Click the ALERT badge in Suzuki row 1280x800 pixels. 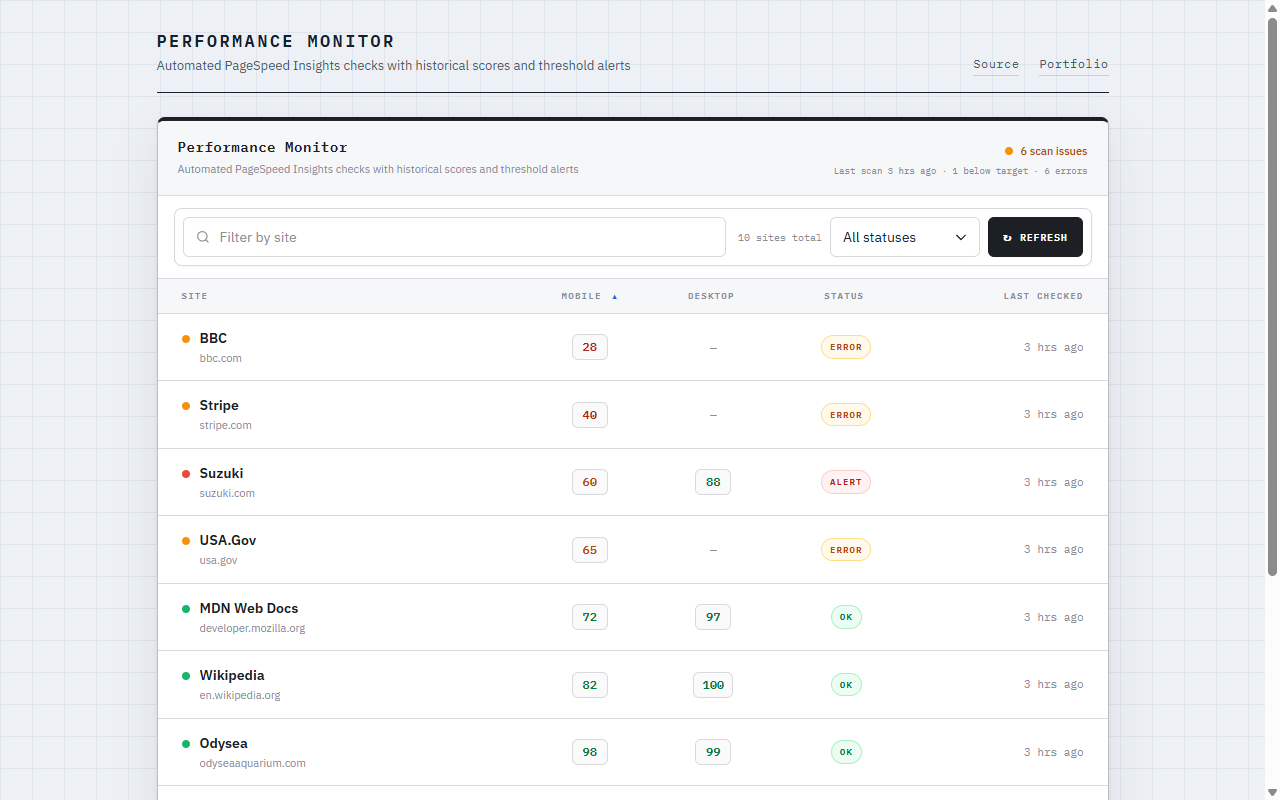tap(846, 482)
